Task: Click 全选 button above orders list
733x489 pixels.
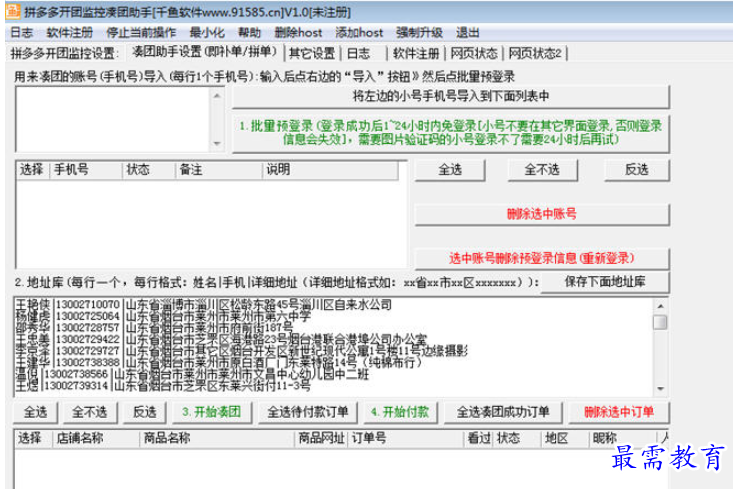Action: (x=36, y=412)
